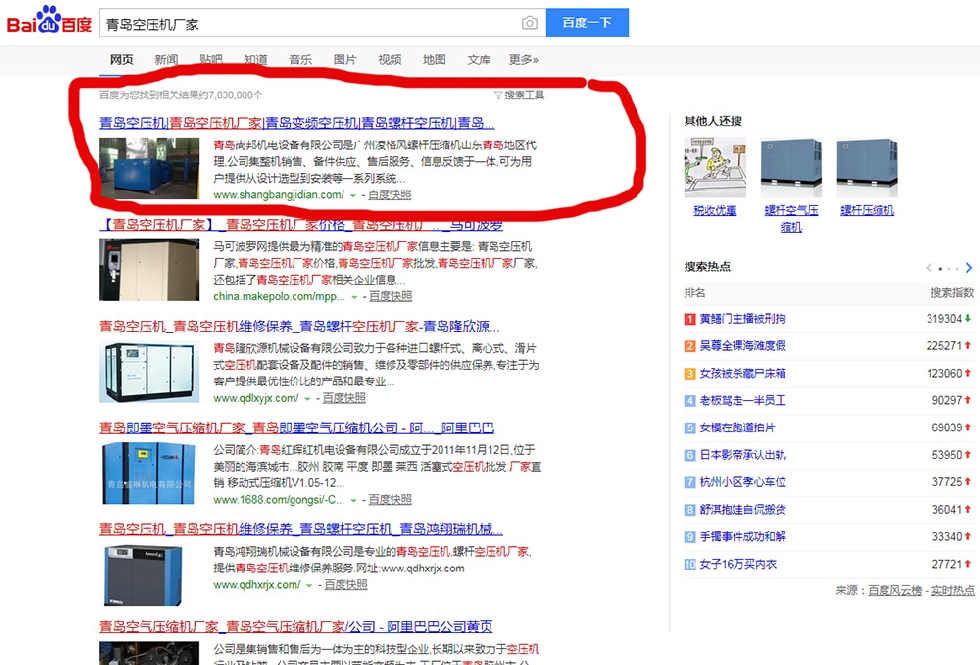This screenshot has width=980, height=665.
Task: Click the 搜索指数 column header
Action: click(x=952, y=292)
